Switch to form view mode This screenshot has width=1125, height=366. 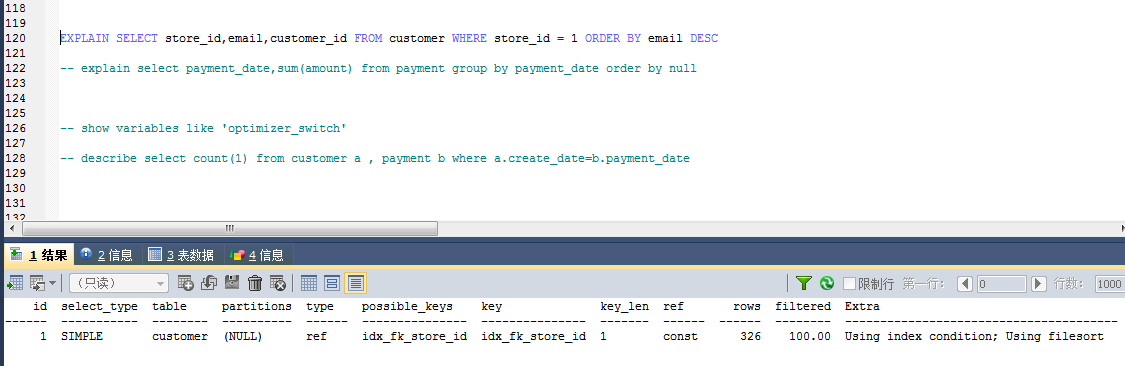tap(332, 283)
